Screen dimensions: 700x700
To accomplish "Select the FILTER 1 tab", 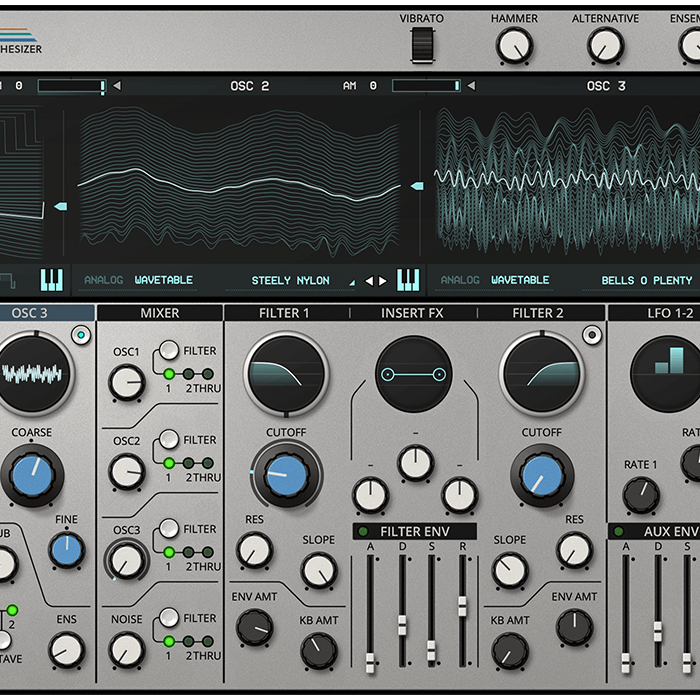I will [284, 313].
